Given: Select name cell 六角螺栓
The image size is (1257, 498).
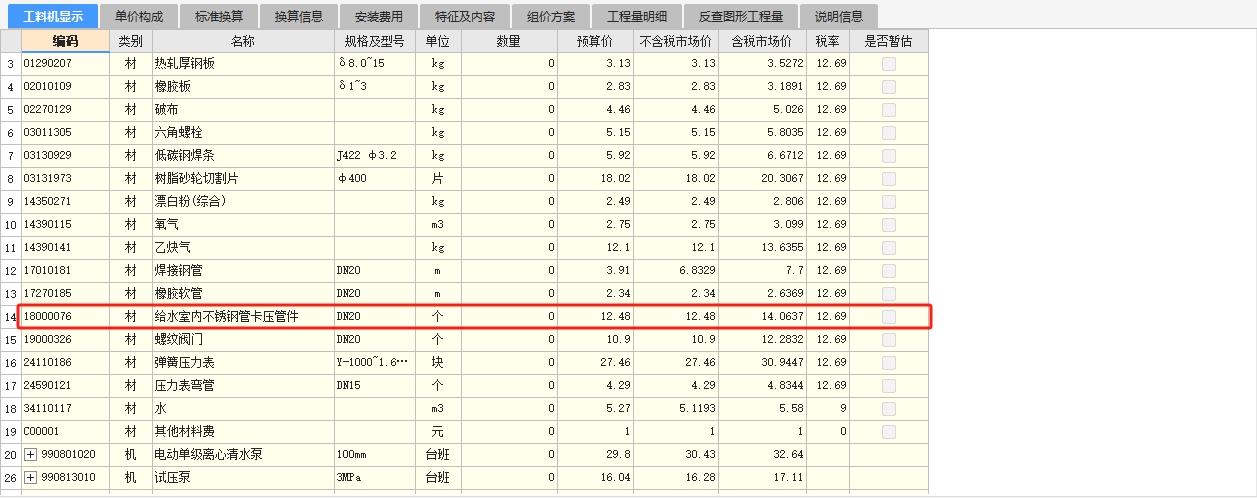Looking at the screenshot, I should point(243,132).
